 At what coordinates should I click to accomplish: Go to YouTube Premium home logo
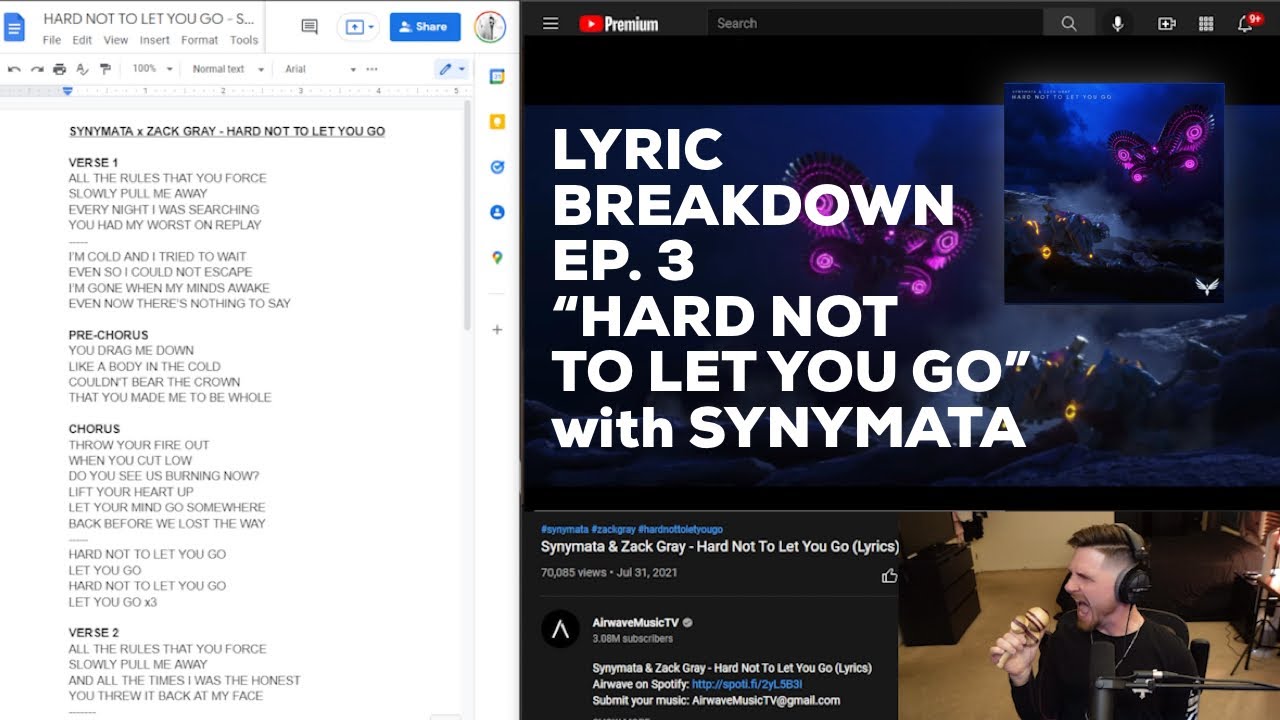pos(618,23)
